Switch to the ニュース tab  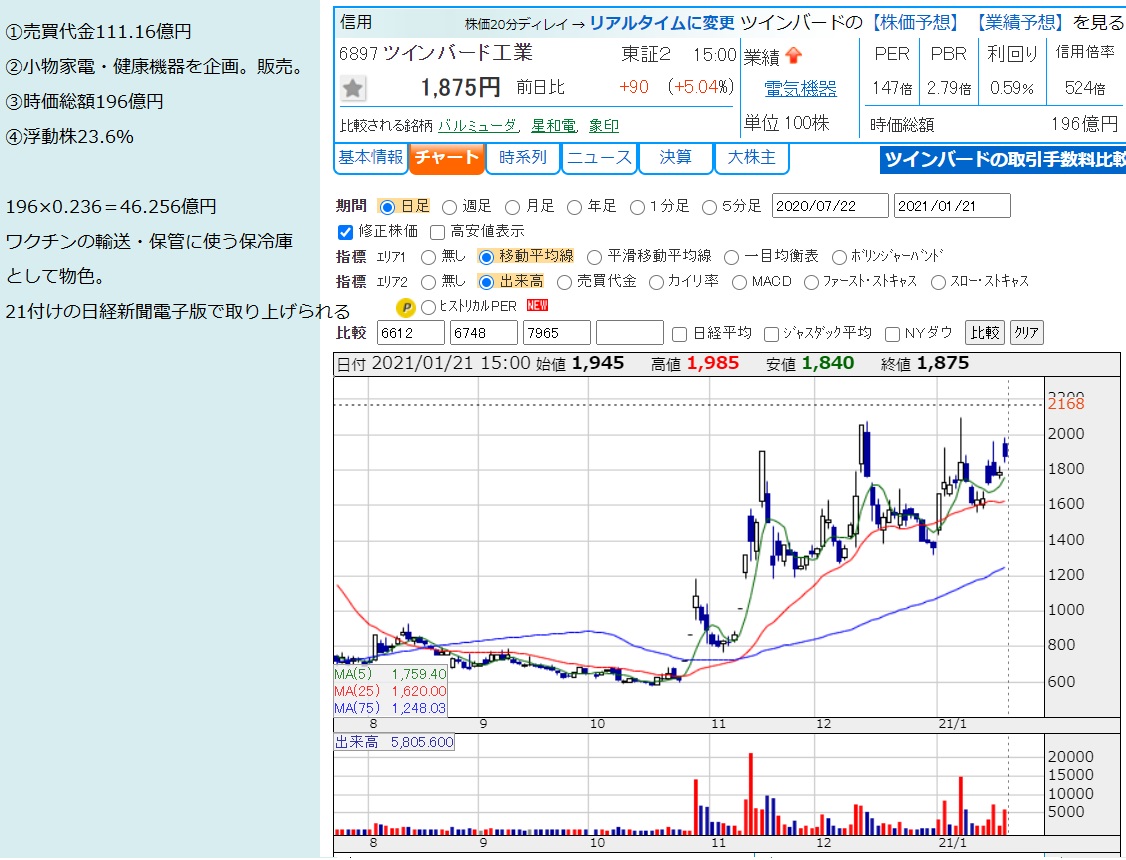[599, 159]
